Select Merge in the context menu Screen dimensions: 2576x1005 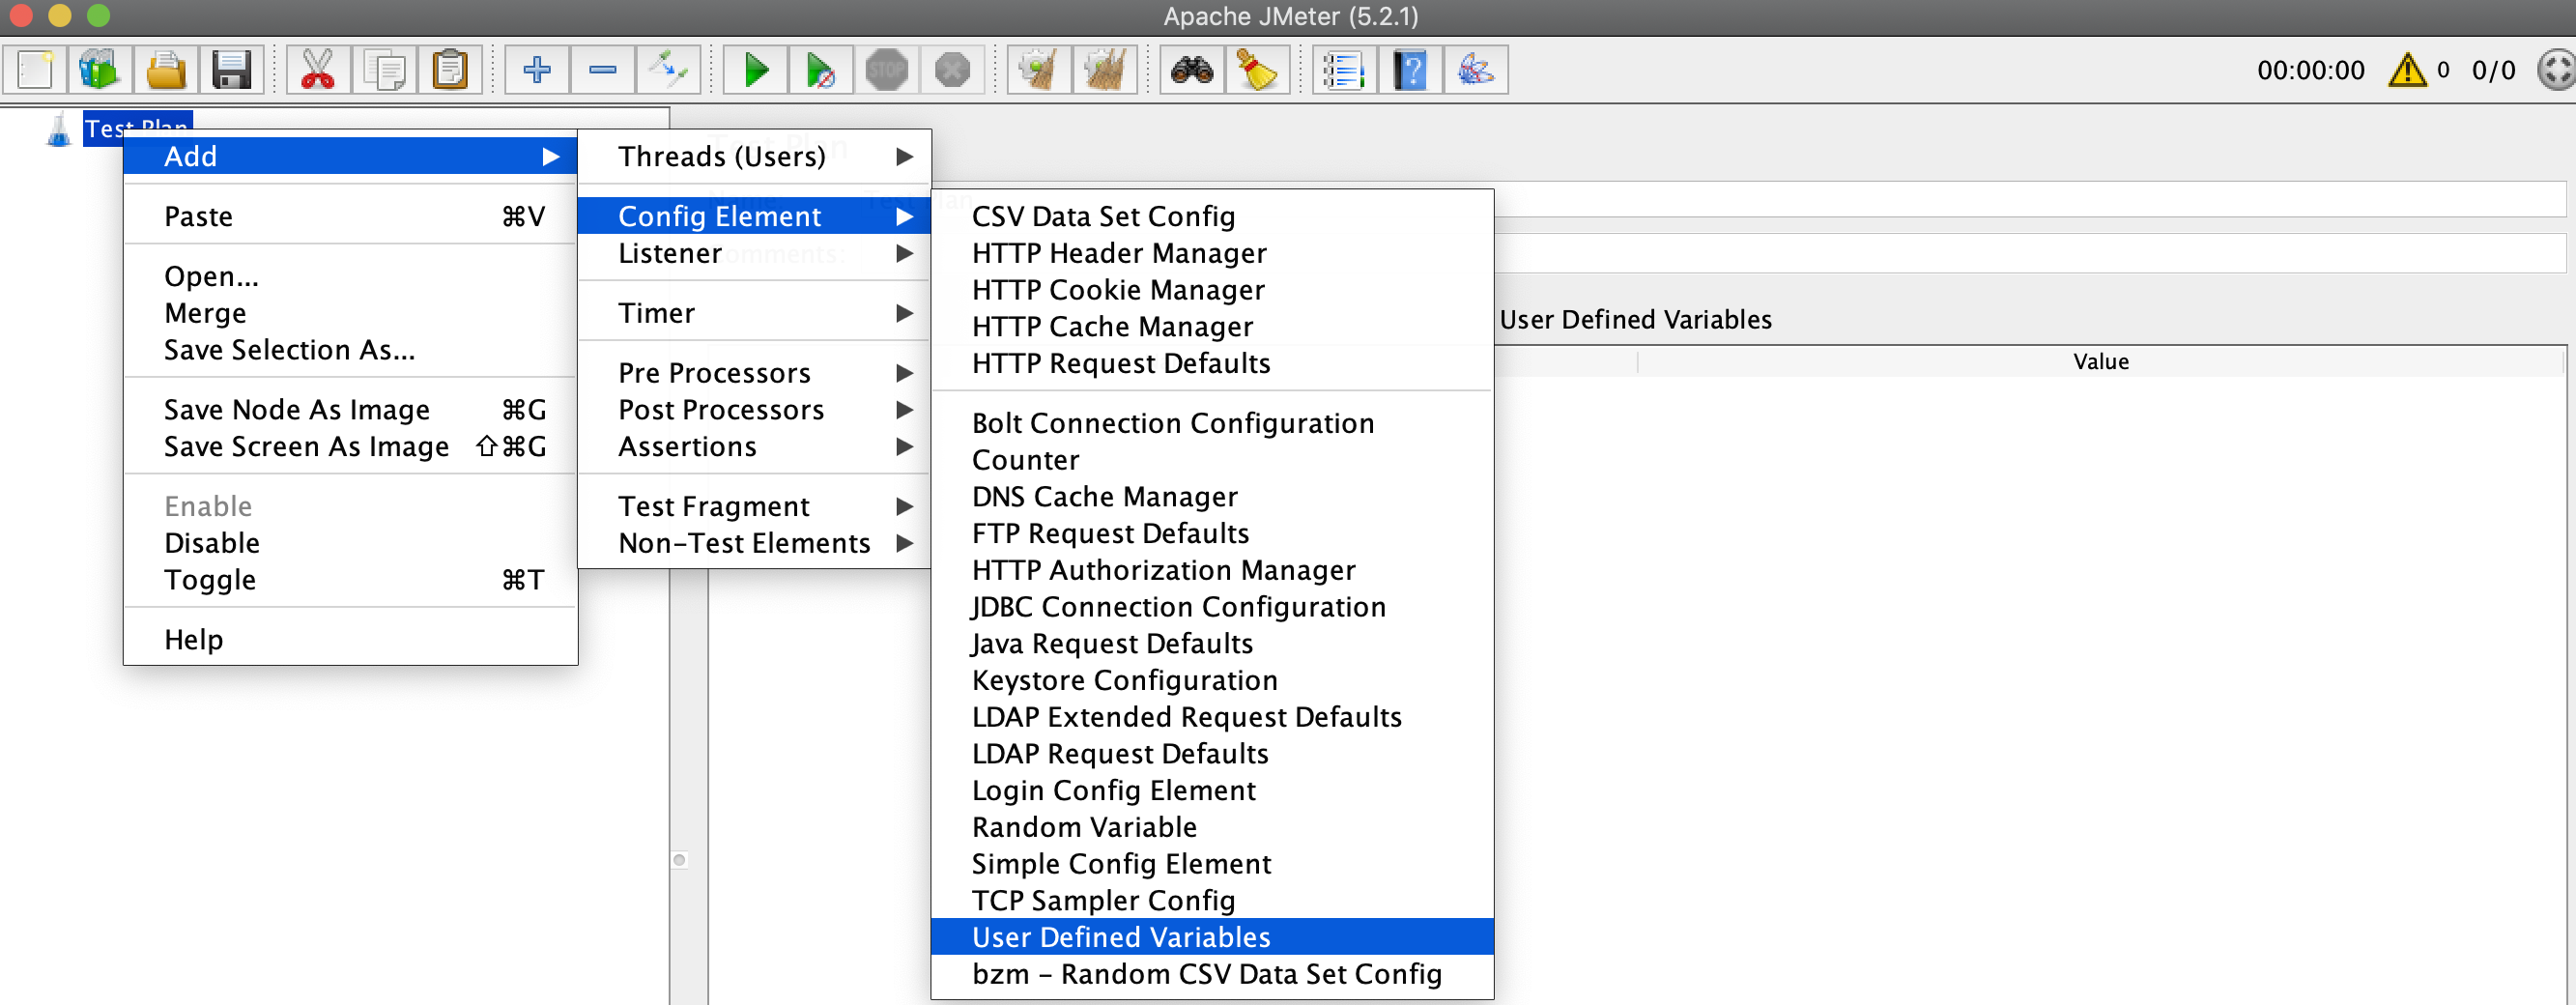click(350, 313)
